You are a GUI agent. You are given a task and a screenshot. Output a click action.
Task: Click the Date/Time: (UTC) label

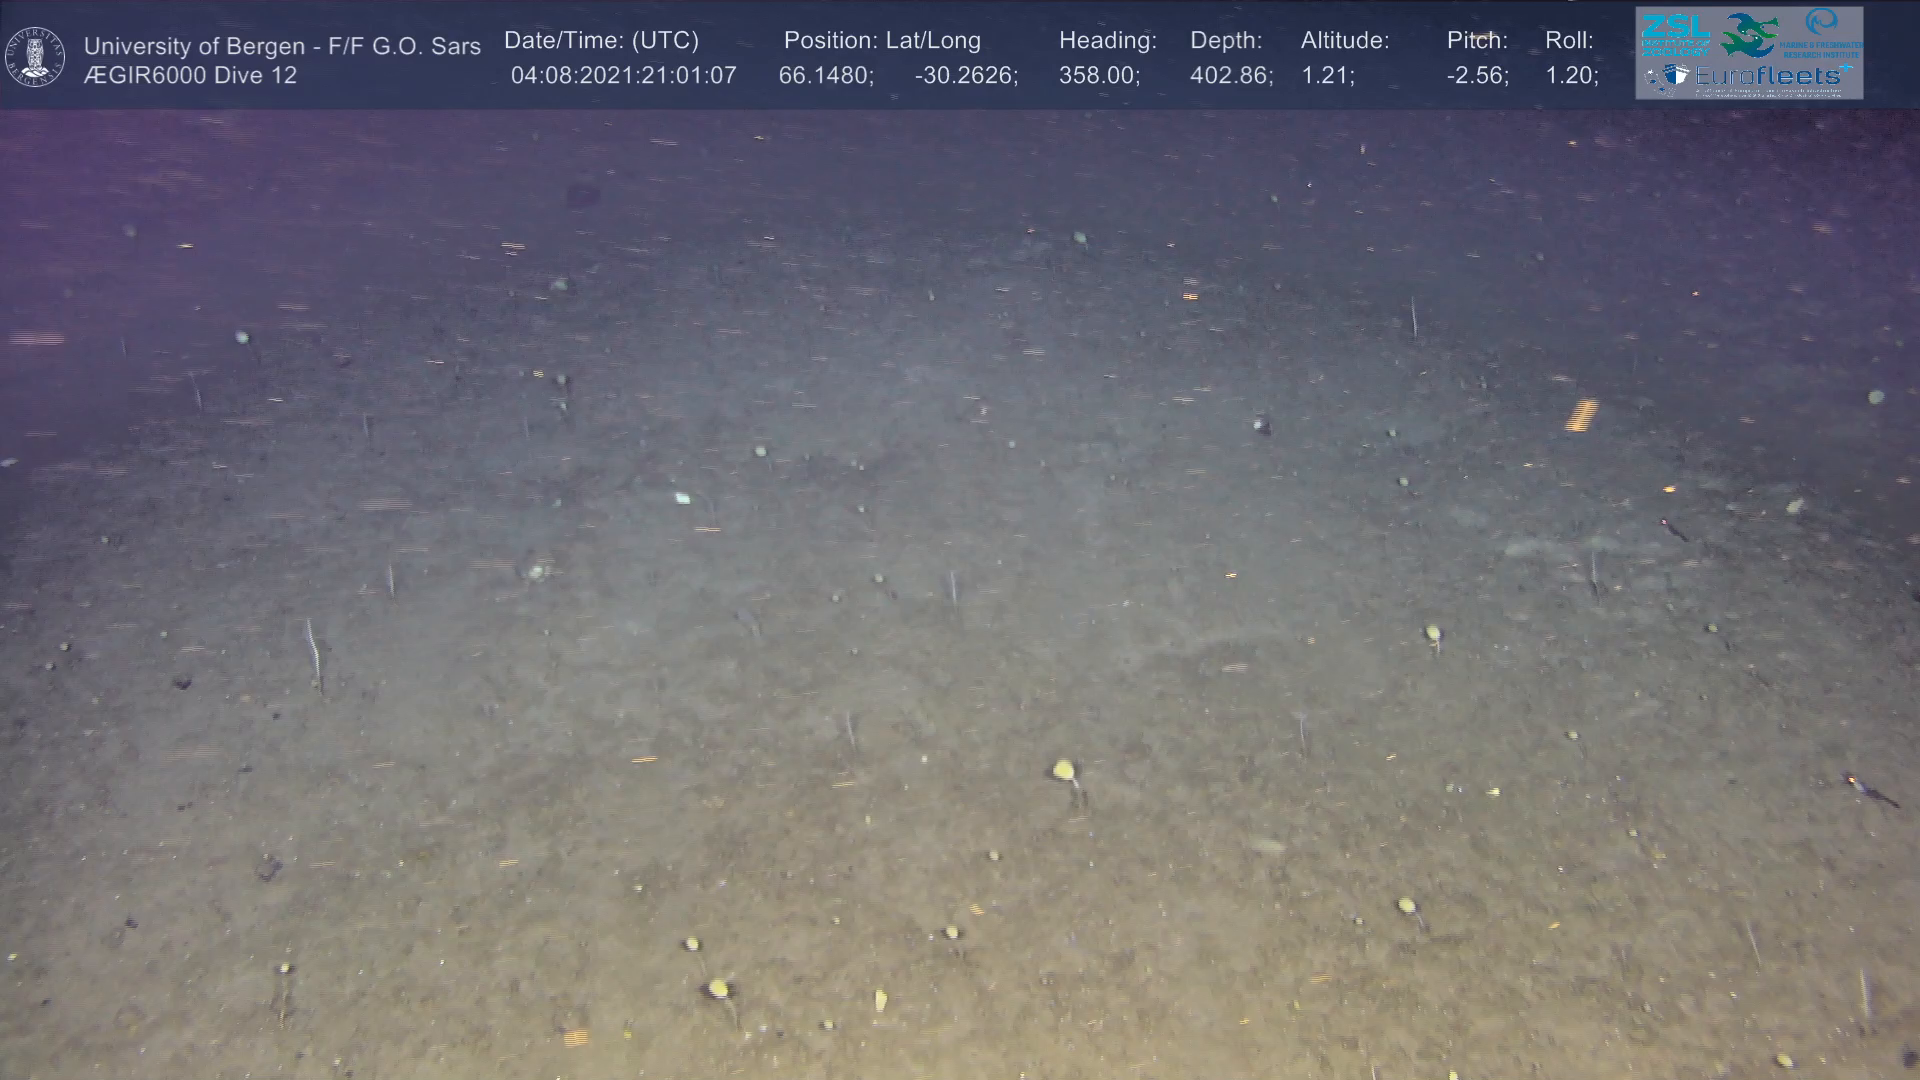pos(601,41)
